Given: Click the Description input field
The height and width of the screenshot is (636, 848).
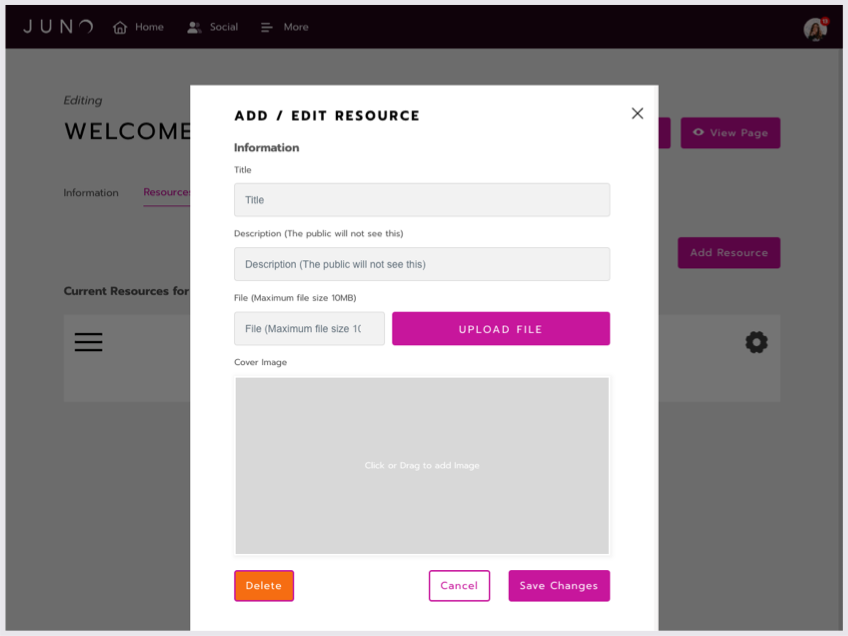Looking at the screenshot, I should 422,264.
